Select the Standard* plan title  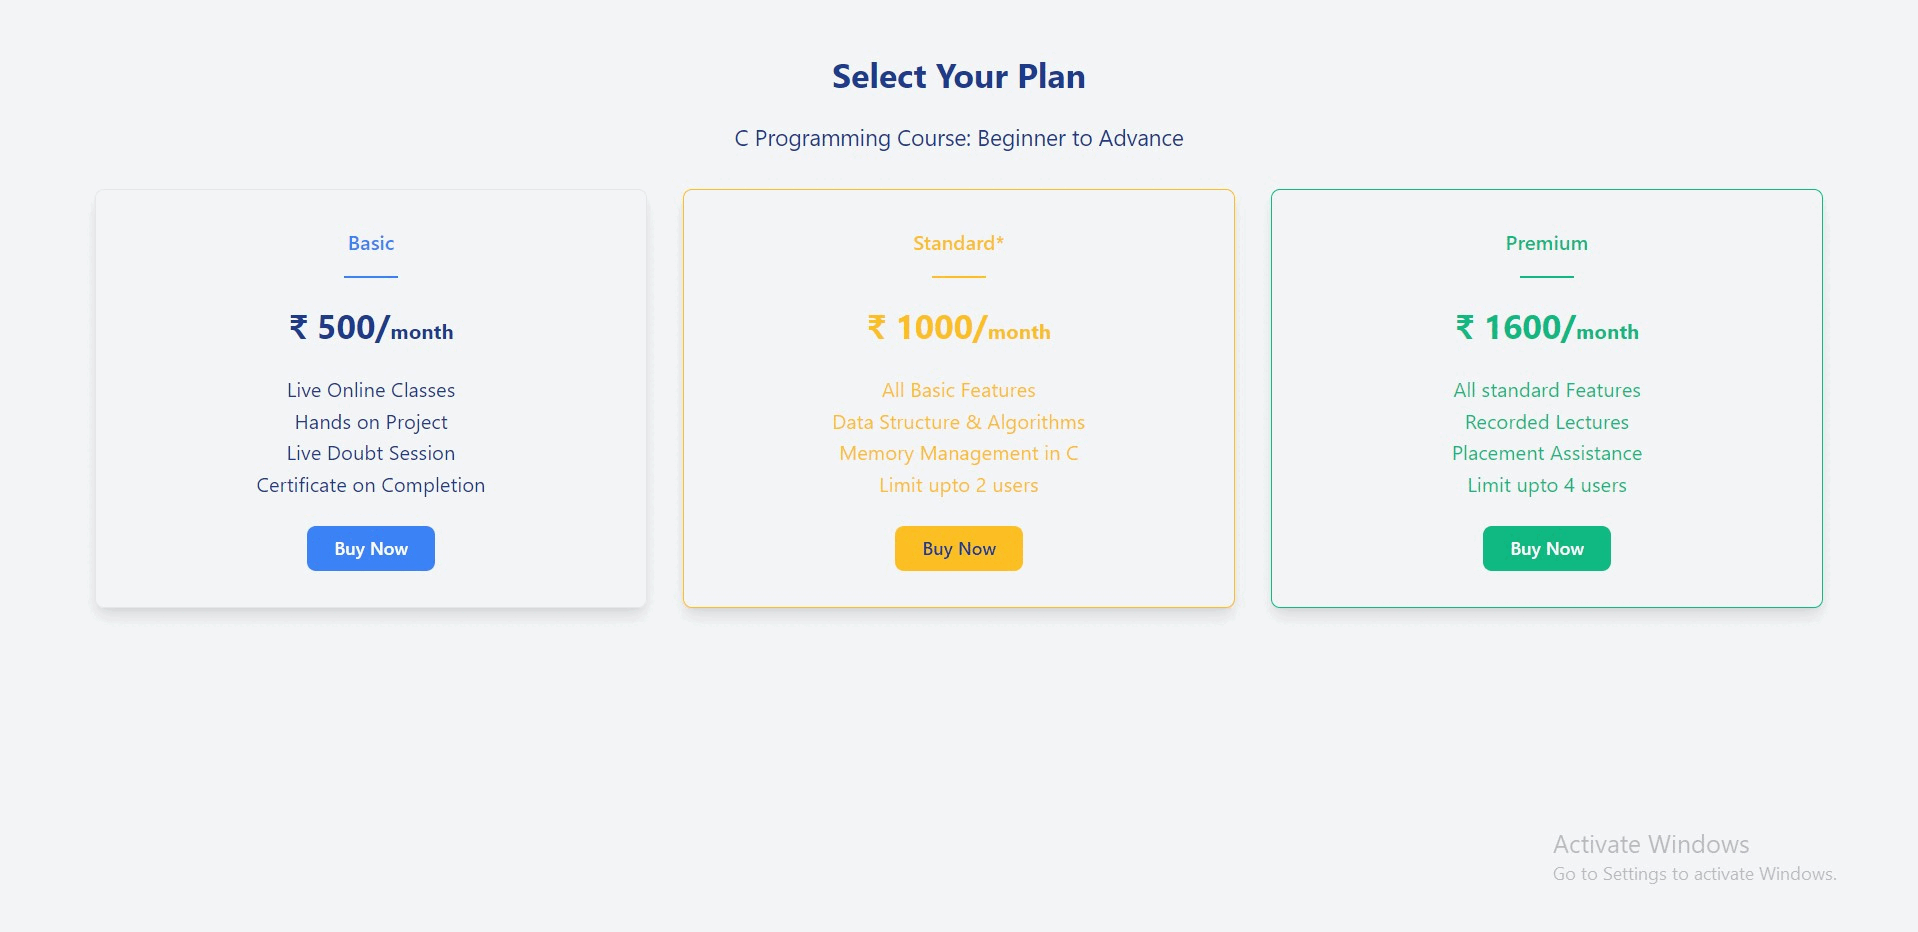[x=958, y=243]
